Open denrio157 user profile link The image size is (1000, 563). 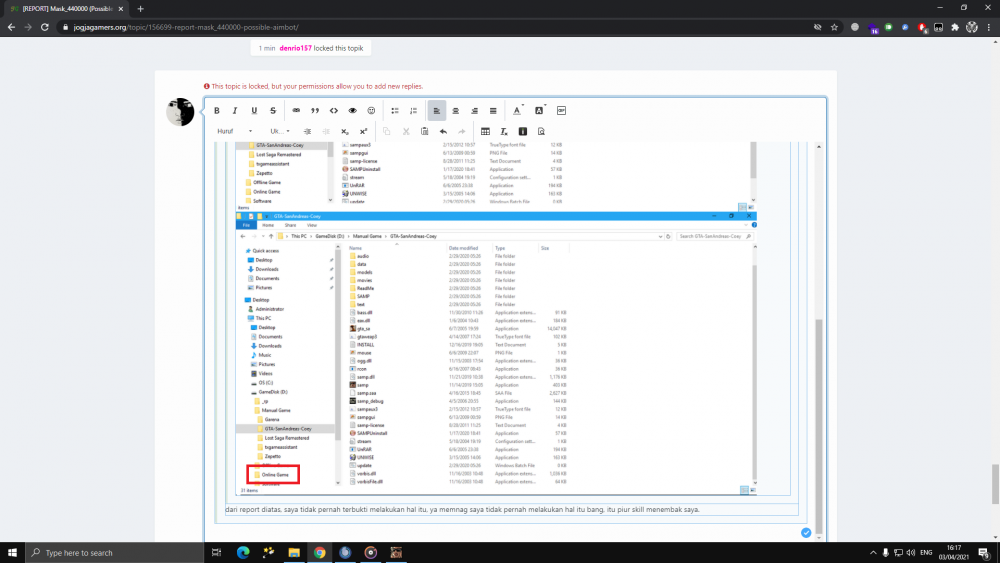coord(295,48)
